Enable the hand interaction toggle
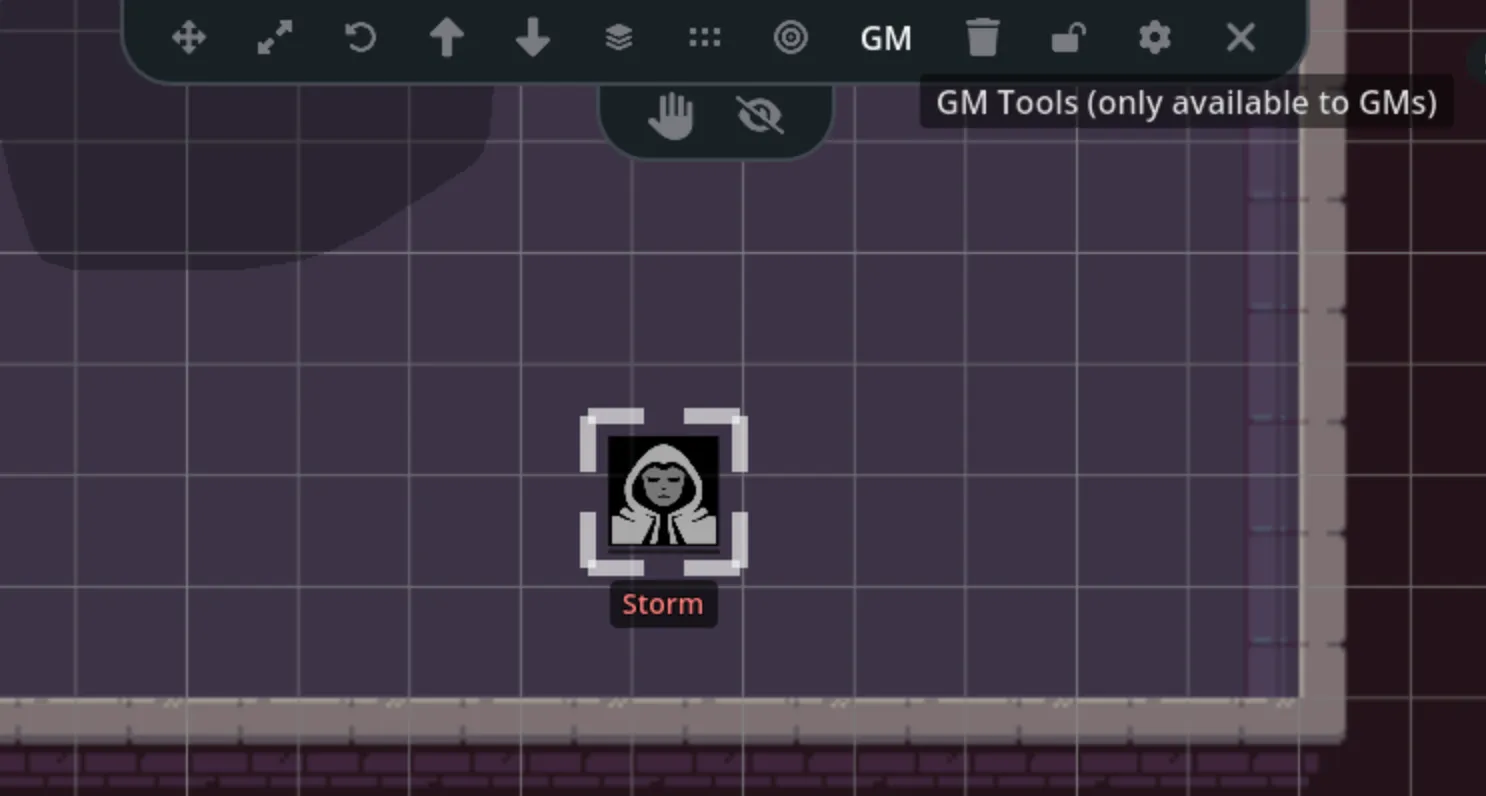The image size is (1486, 796). click(x=672, y=113)
